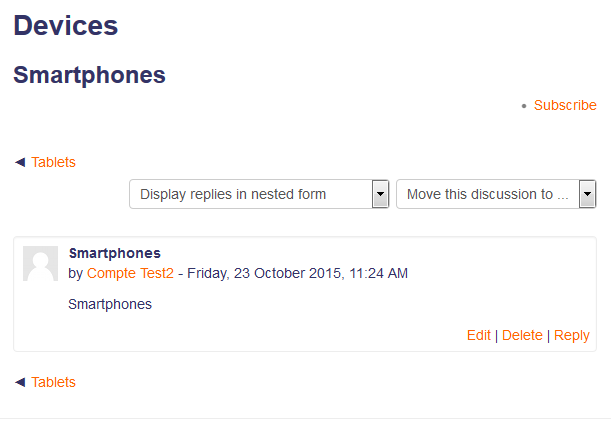Click arrow button of Move this discussion selector

click(x=587, y=194)
